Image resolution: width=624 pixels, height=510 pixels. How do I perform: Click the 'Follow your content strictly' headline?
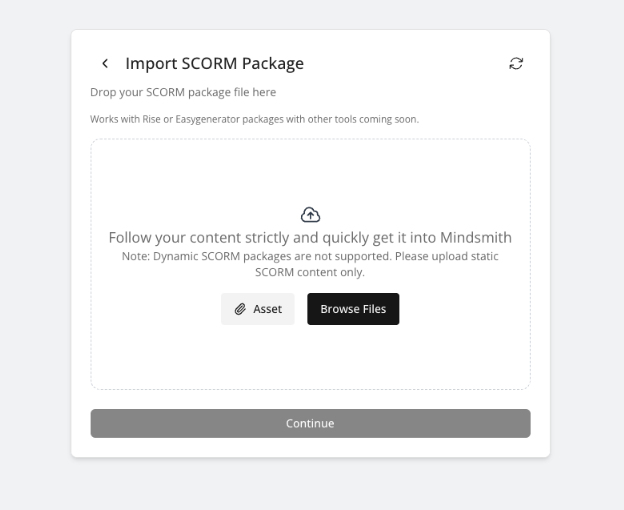click(x=310, y=238)
